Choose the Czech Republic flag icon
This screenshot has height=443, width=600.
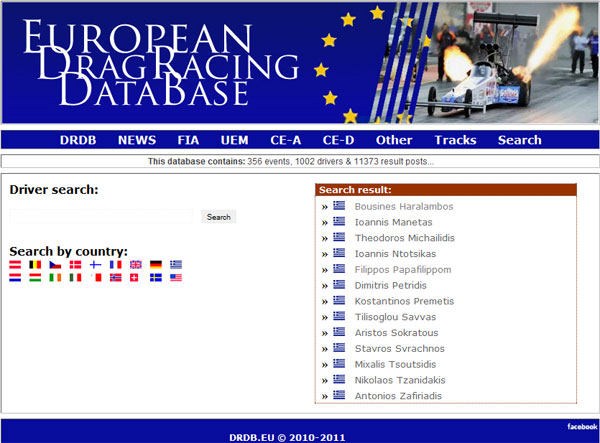click(55, 264)
